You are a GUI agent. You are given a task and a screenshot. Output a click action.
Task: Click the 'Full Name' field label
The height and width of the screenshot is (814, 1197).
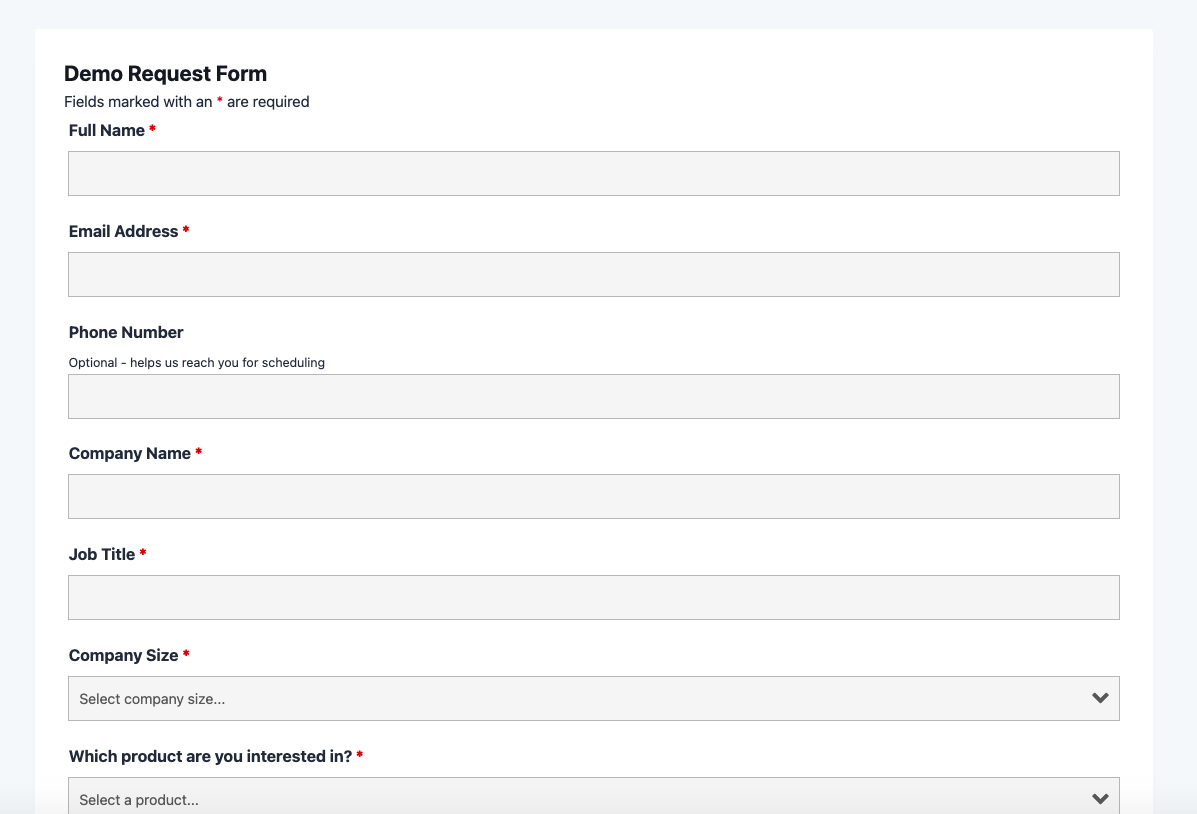[107, 130]
